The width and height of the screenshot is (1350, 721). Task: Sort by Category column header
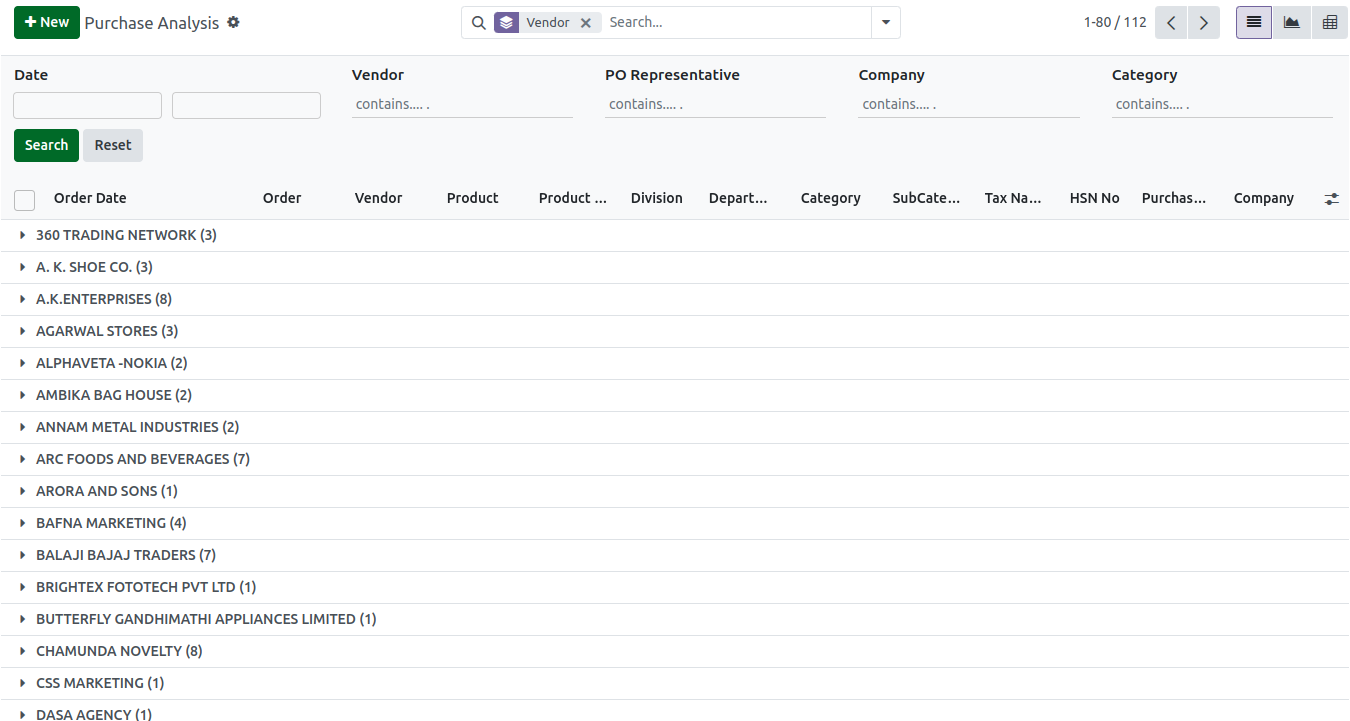(830, 198)
